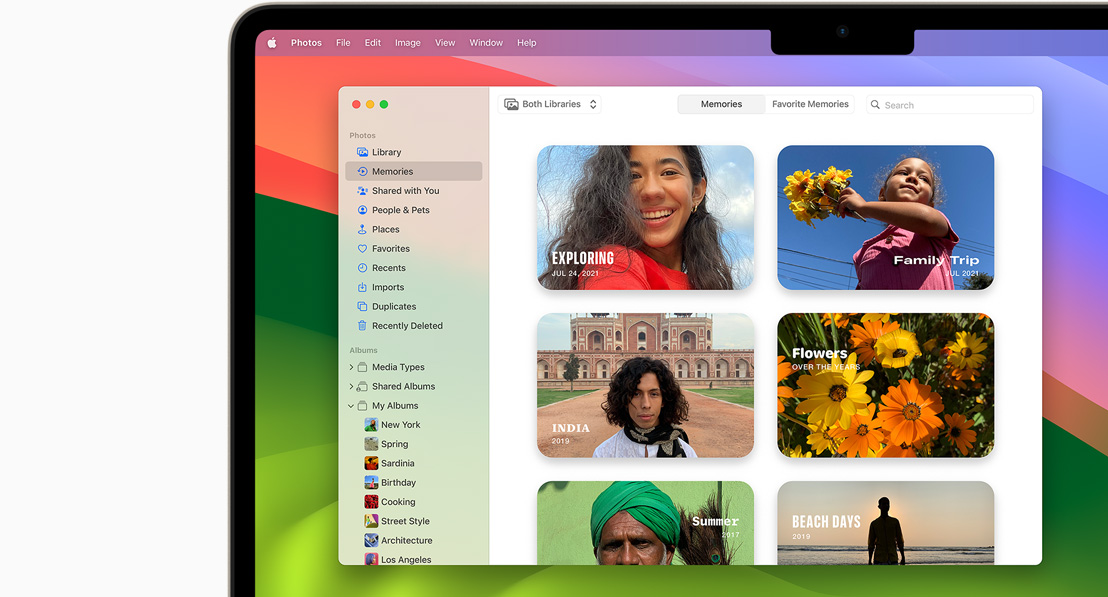Image resolution: width=1108 pixels, height=597 pixels.
Task: Select the Library icon in the sidebar
Action: (362, 151)
